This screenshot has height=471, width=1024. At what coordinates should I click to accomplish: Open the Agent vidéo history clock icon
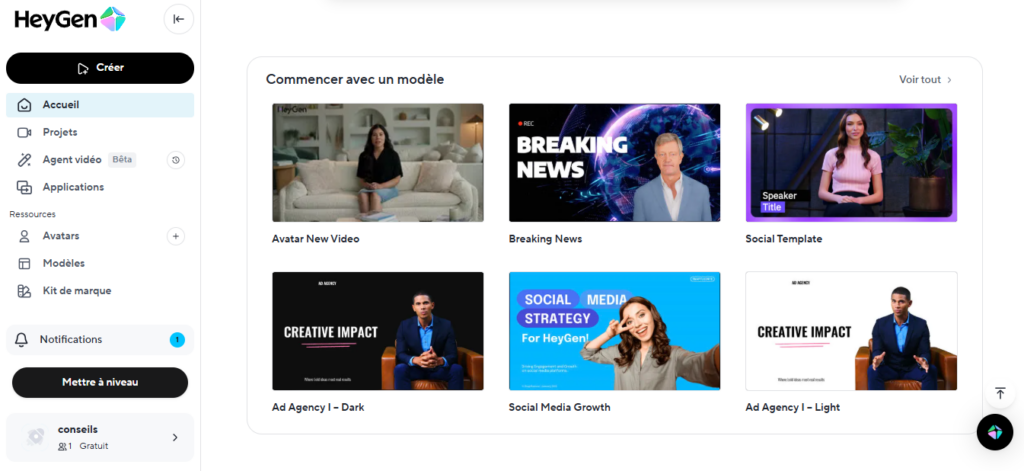point(175,160)
